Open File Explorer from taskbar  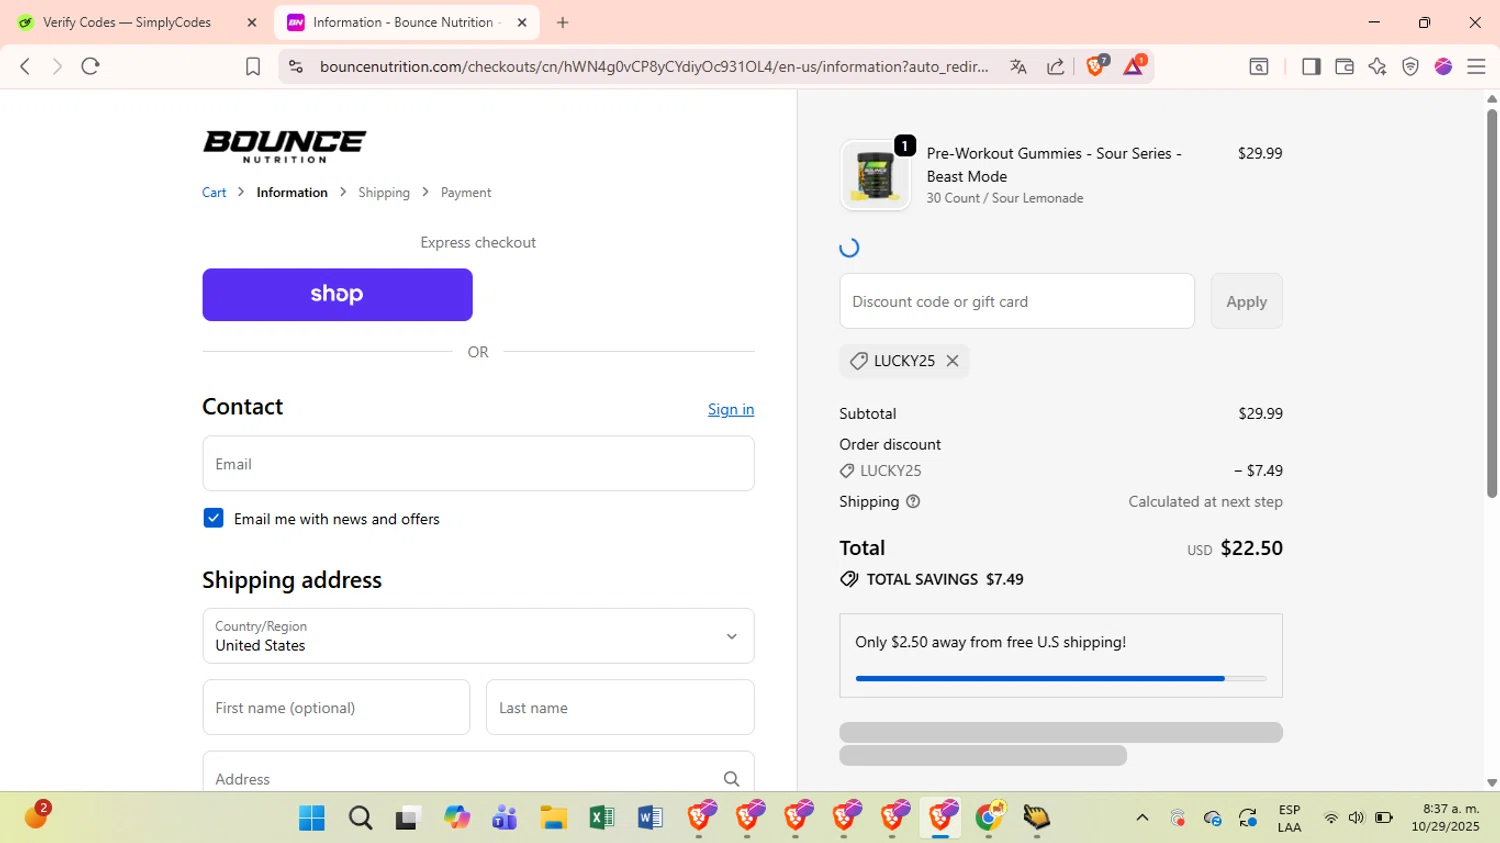tap(553, 818)
